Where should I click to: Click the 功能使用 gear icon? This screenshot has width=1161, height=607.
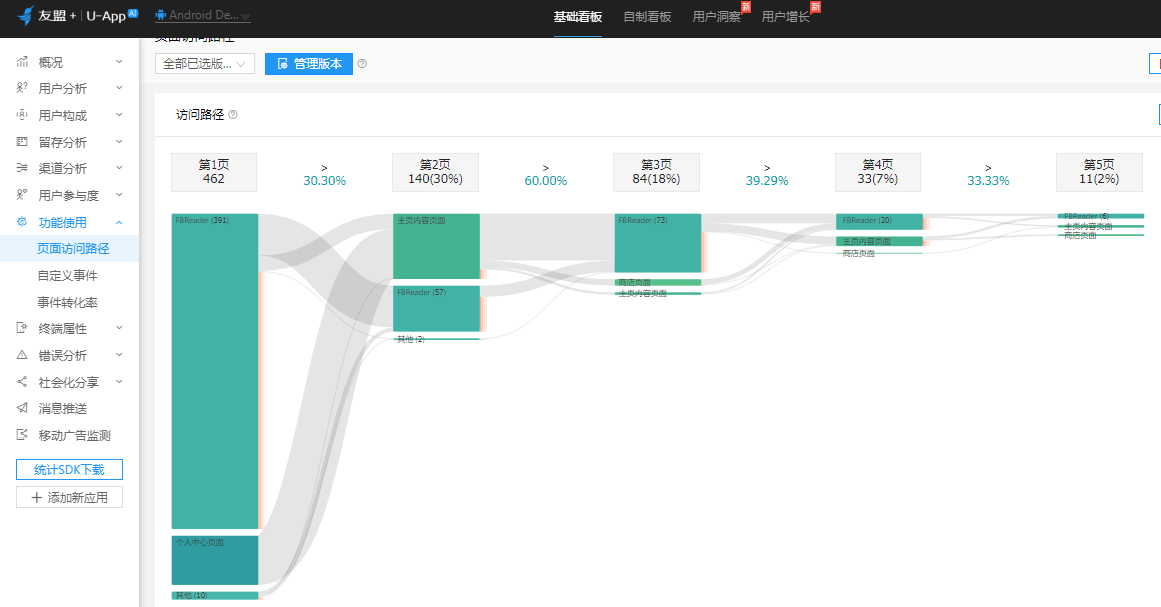point(22,222)
